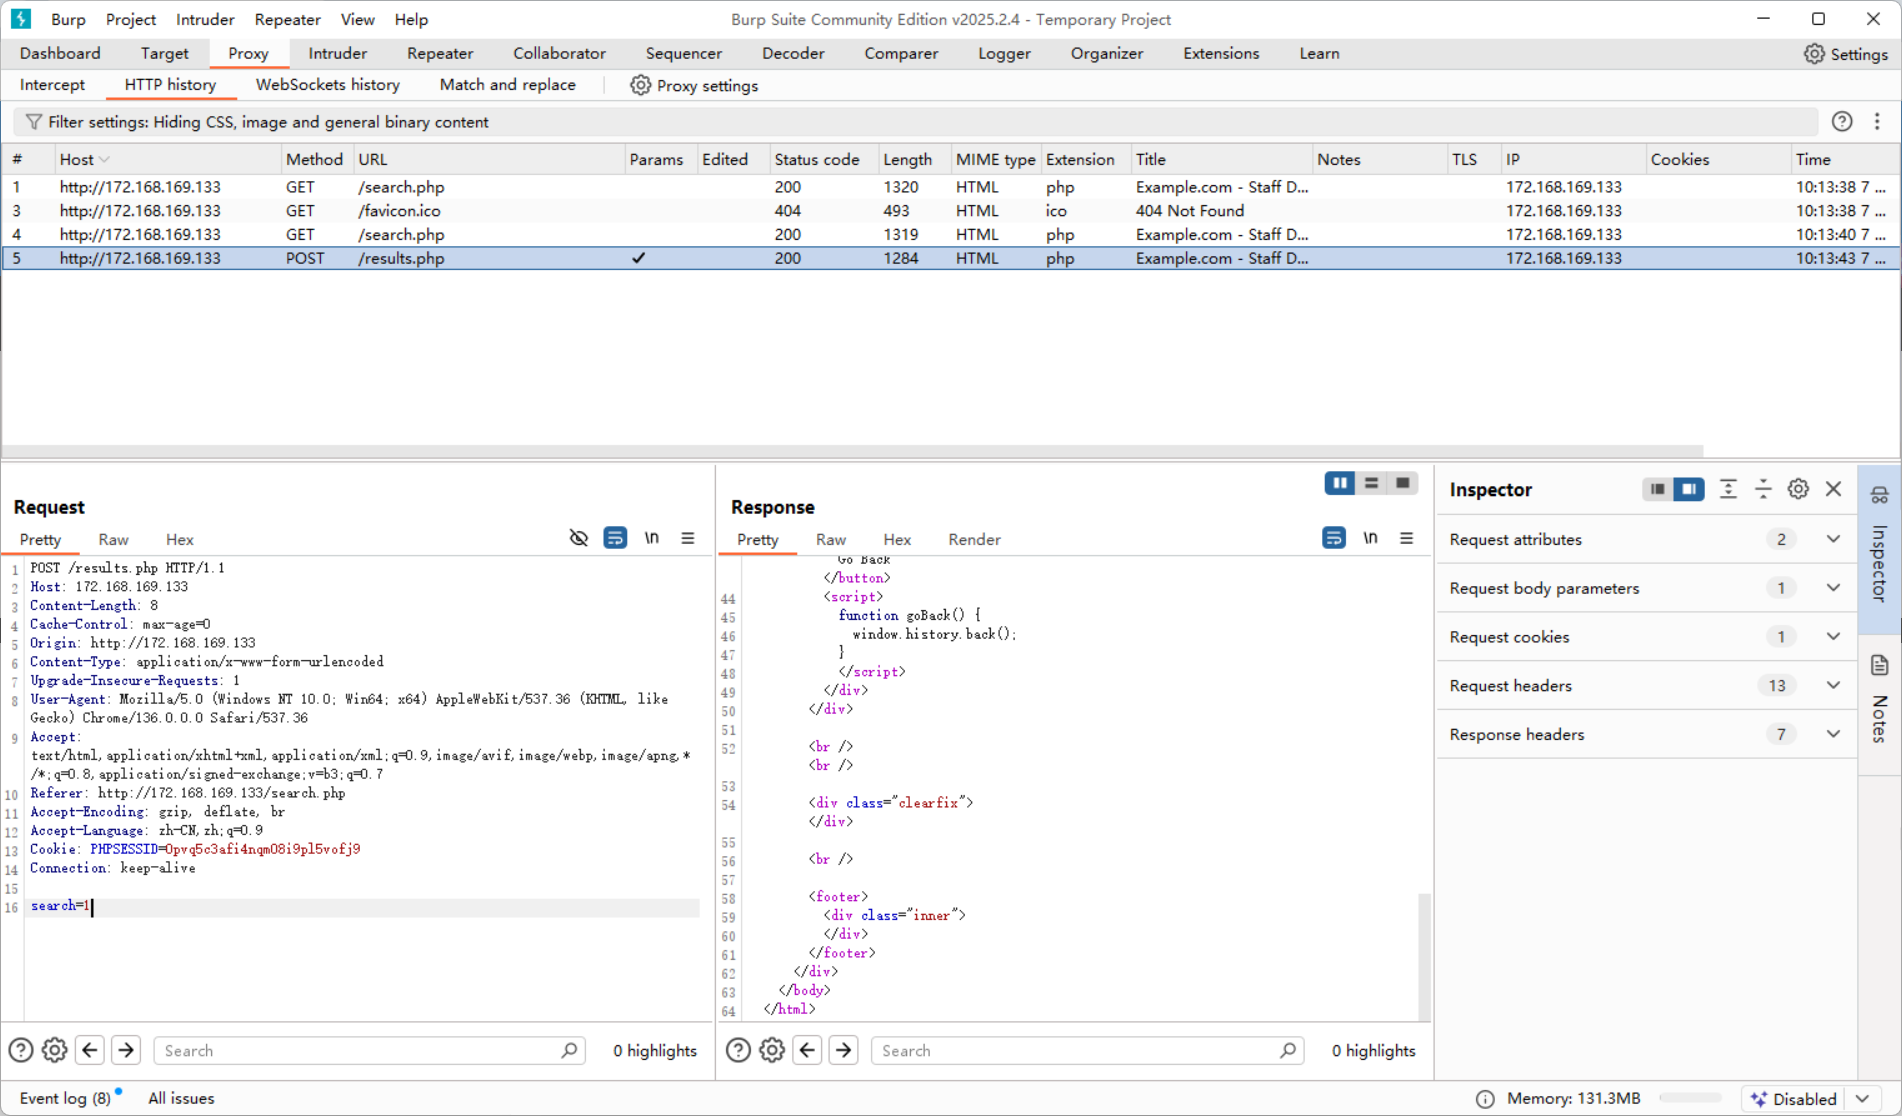Open the Match and replace sub-tab
The image size is (1902, 1116).
tap(508, 85)
